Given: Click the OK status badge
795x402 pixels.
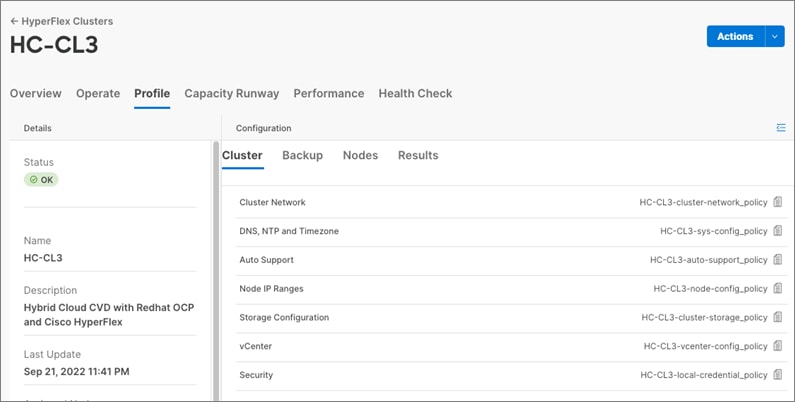Looking at the screenshot, I should (41, 179).
